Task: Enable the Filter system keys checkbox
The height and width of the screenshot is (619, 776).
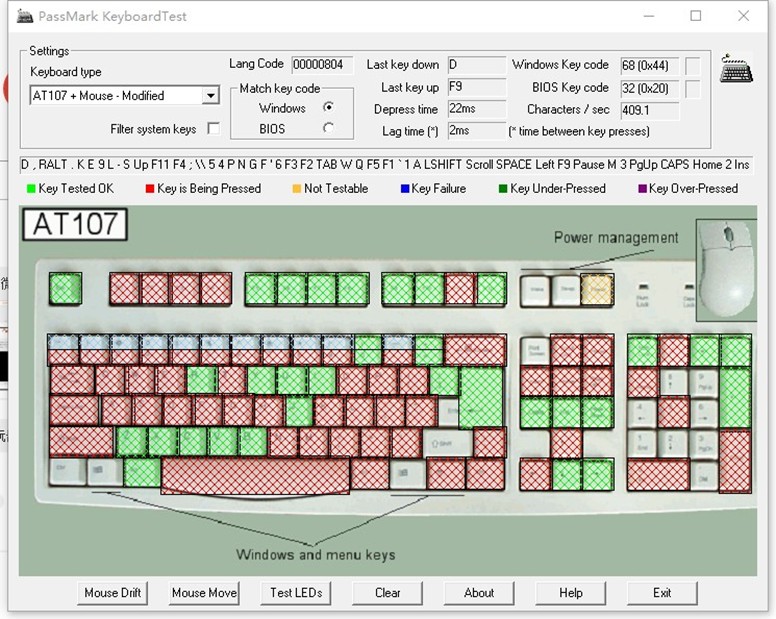Action: coord(213,129)
